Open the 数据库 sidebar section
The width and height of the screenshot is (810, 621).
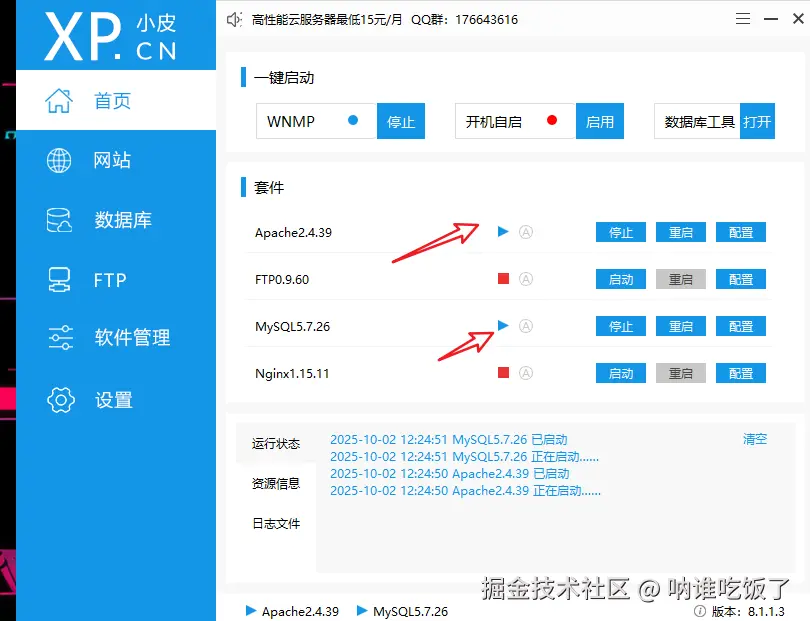(116, 220)
